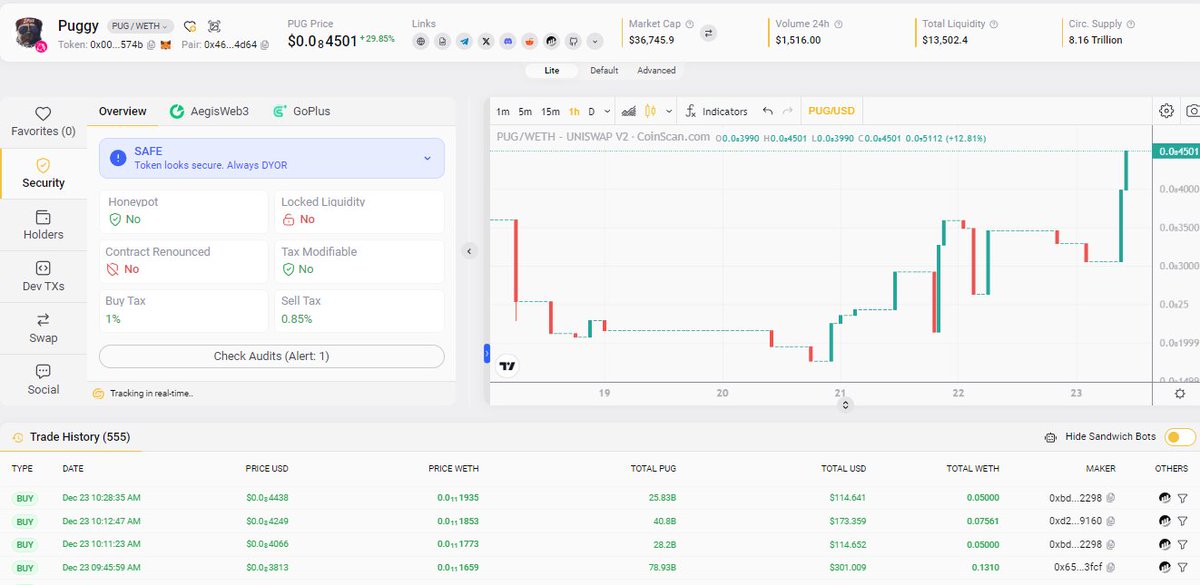Image resolution: width=1200 pixels, height=585 pixels.
Task: Open Dev TXs sidebar section
Action: click(x=43, y=277)
